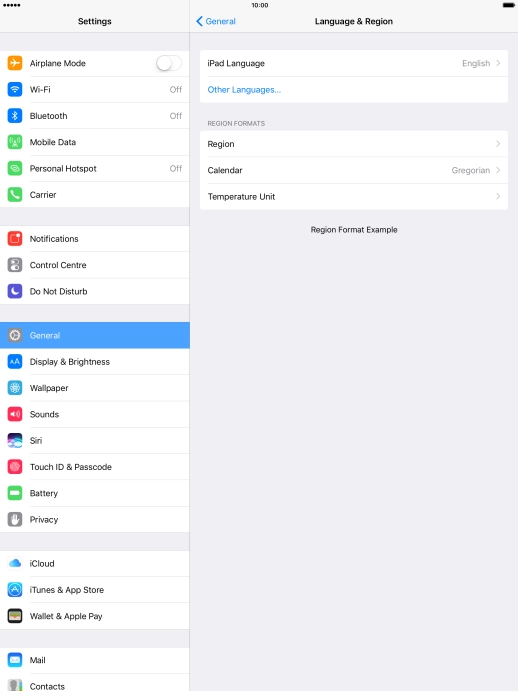
Task: Tap the Bluetooth icon in the sidebar
Action: coord(15,116)
